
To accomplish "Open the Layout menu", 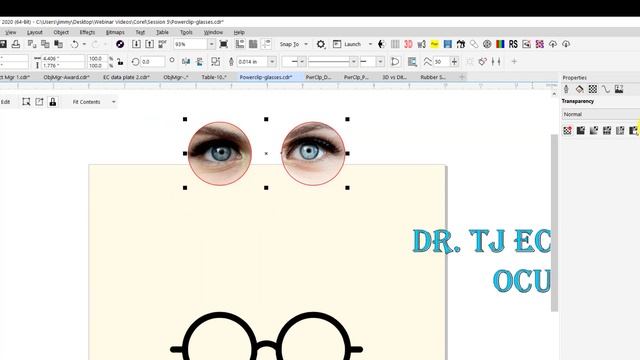I will [x=35, y=32].
